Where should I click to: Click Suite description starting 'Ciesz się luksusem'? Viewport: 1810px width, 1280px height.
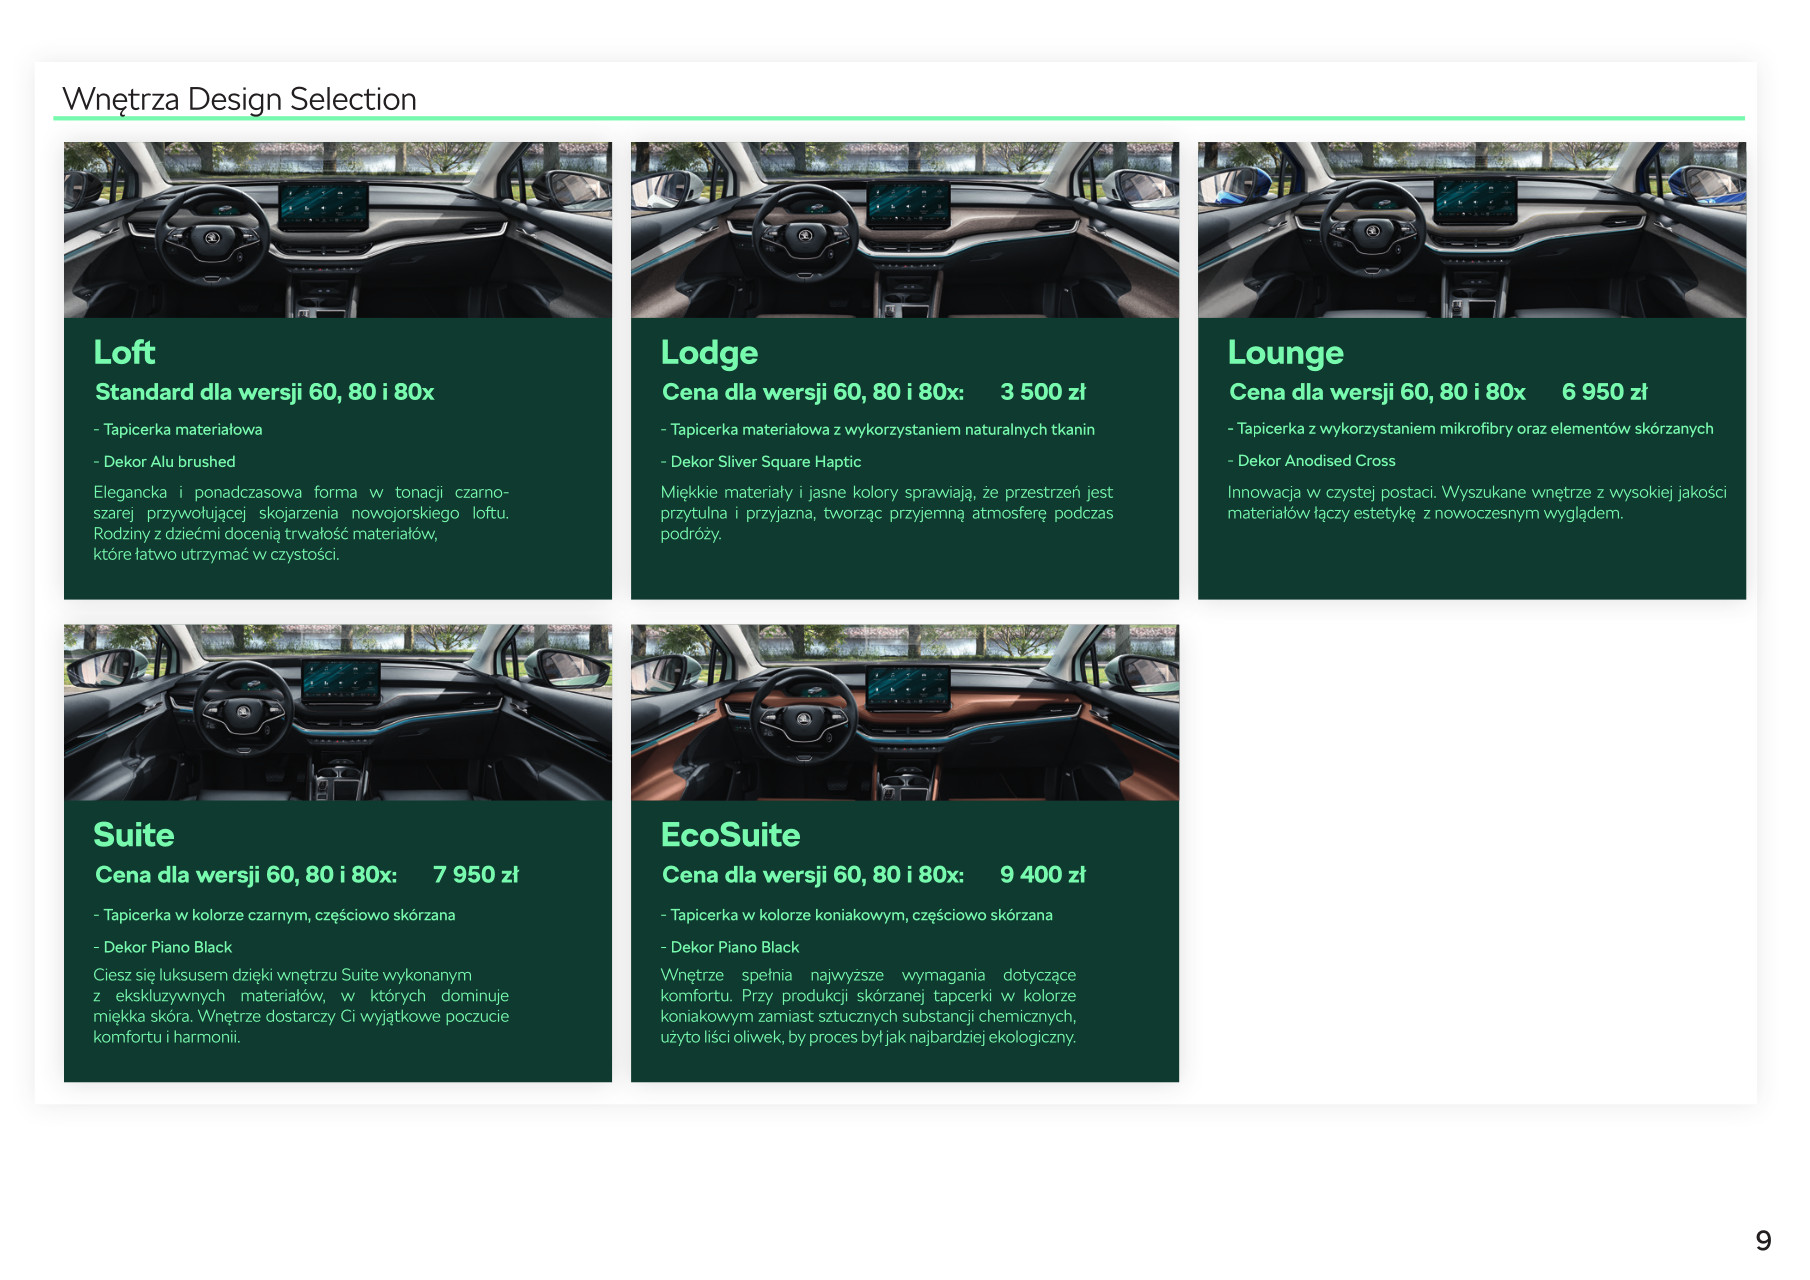[x=301, y=1006]
